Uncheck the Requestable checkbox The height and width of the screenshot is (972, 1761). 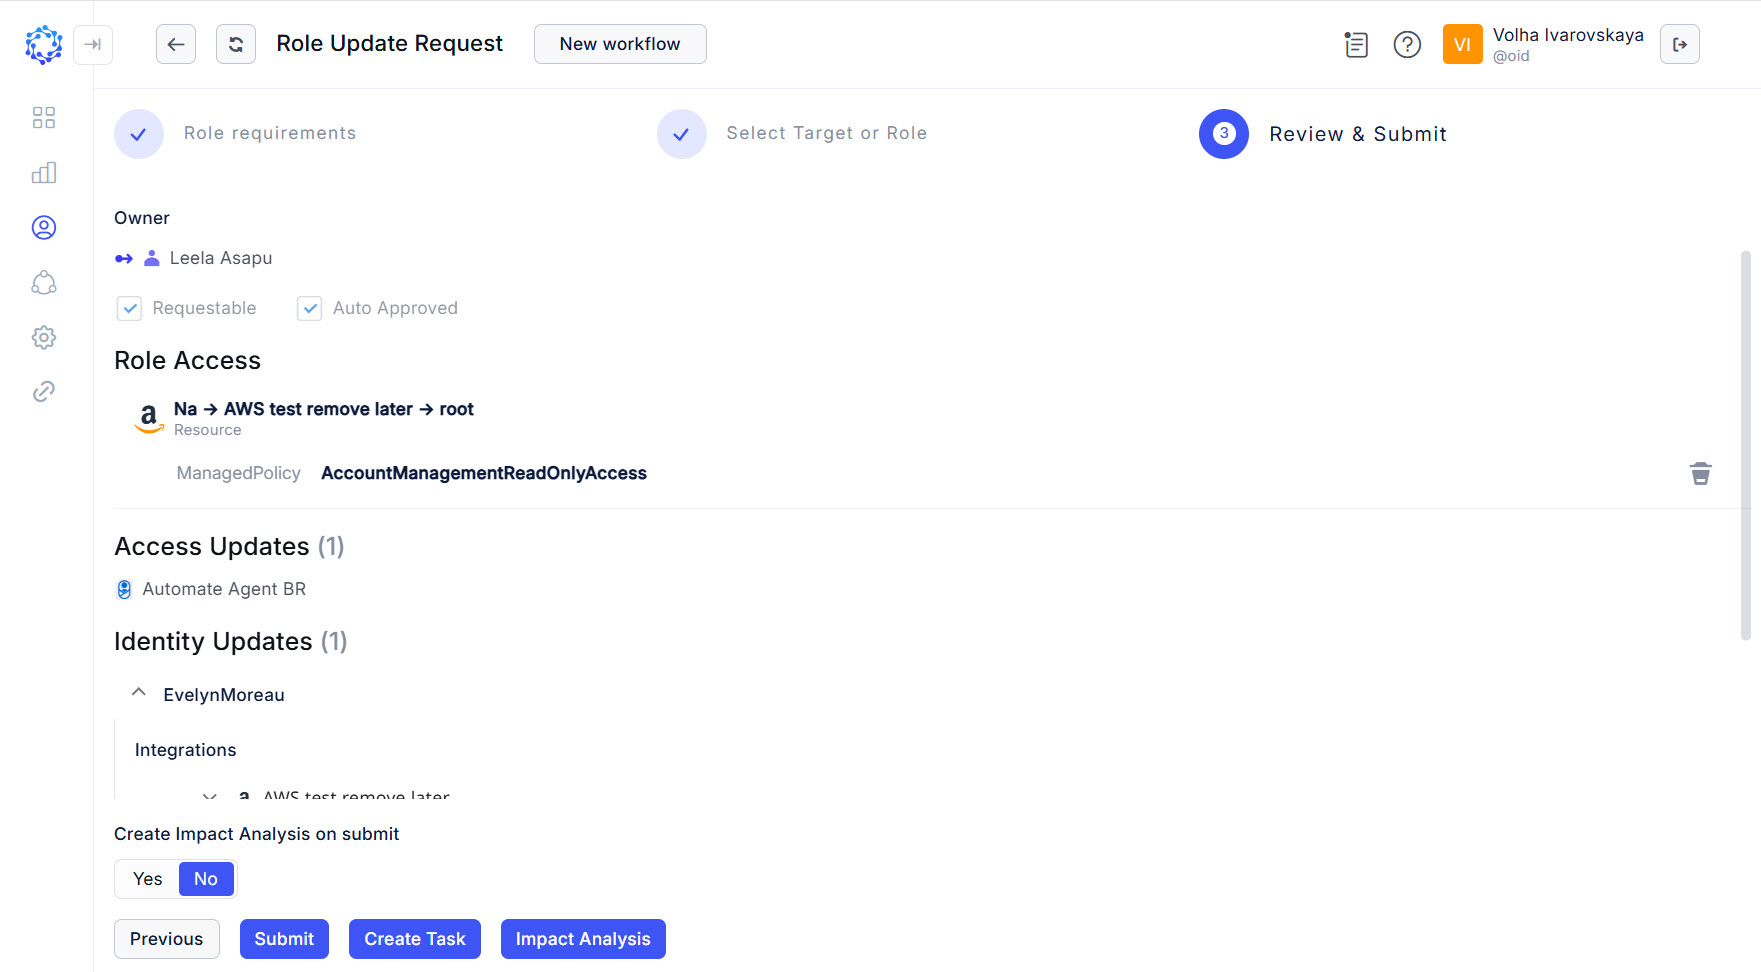[129, 308]
